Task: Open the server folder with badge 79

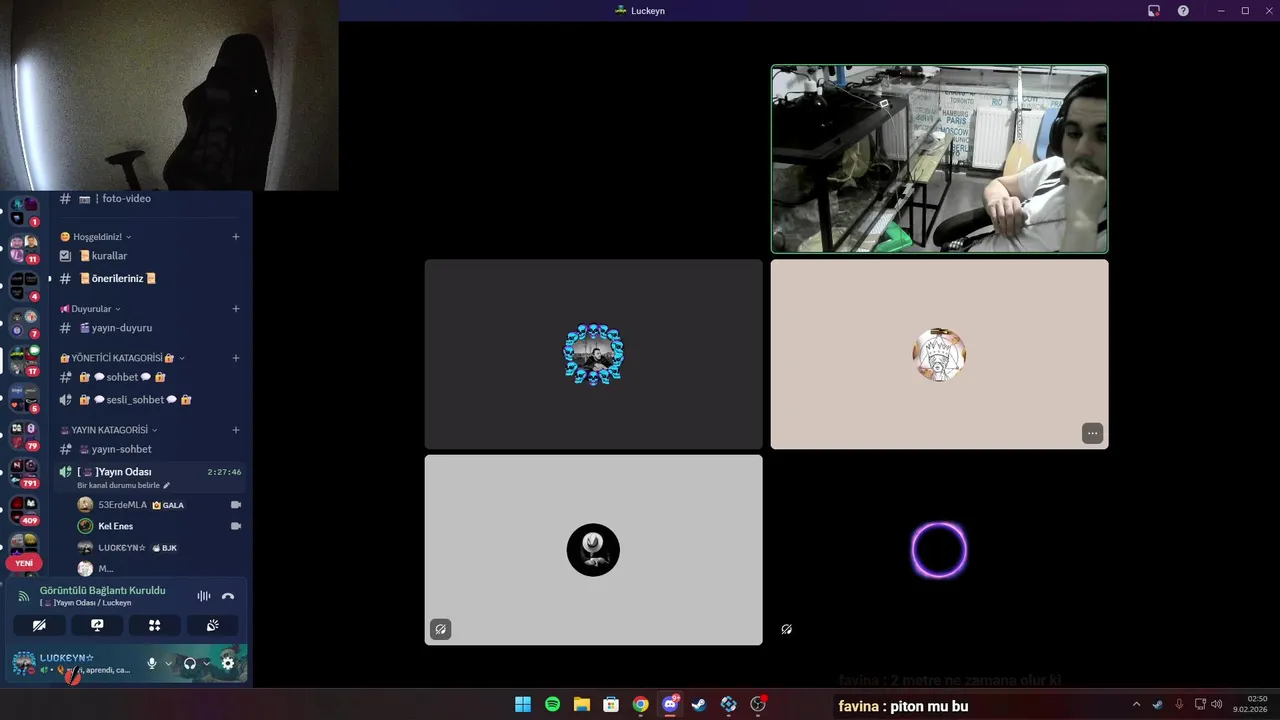Action: 24,435
